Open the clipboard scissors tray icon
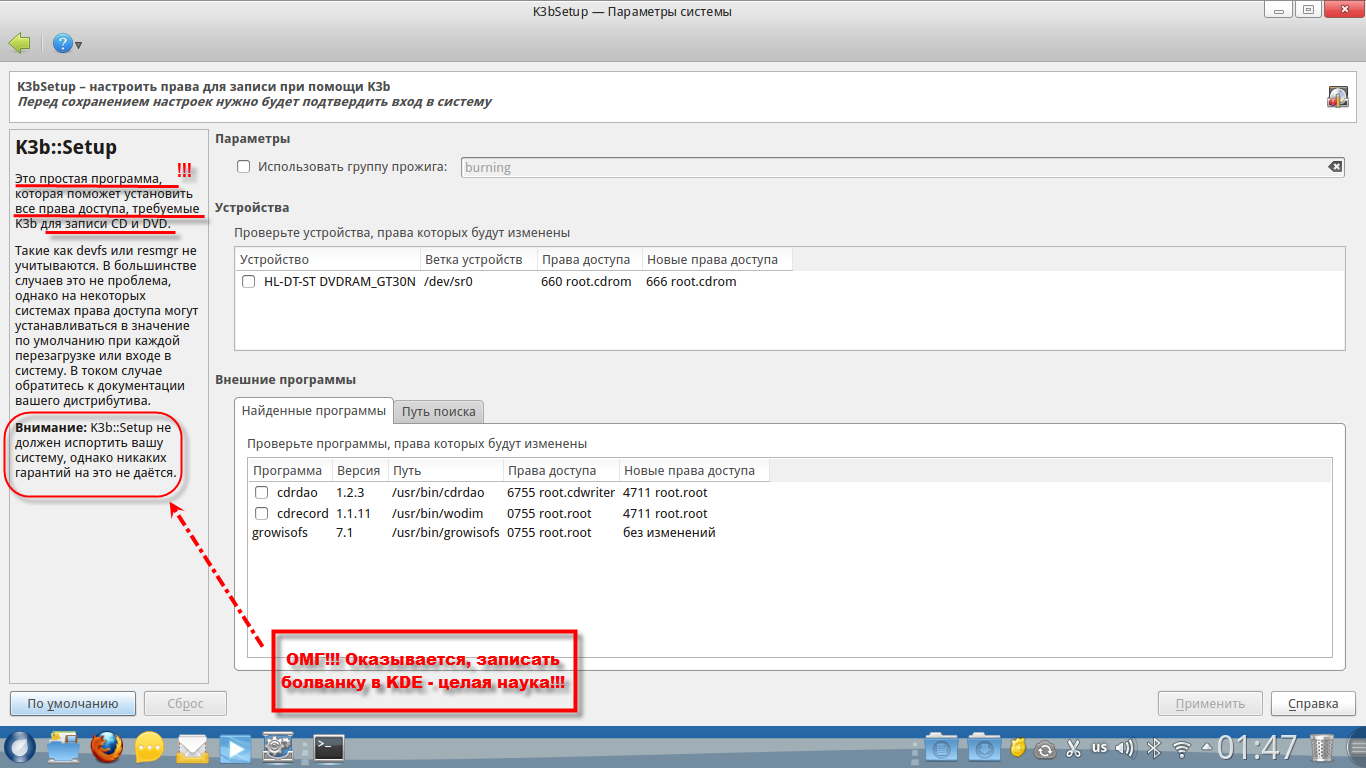1366x768 pixels. pyautogui.click(x=1073, y=748)
